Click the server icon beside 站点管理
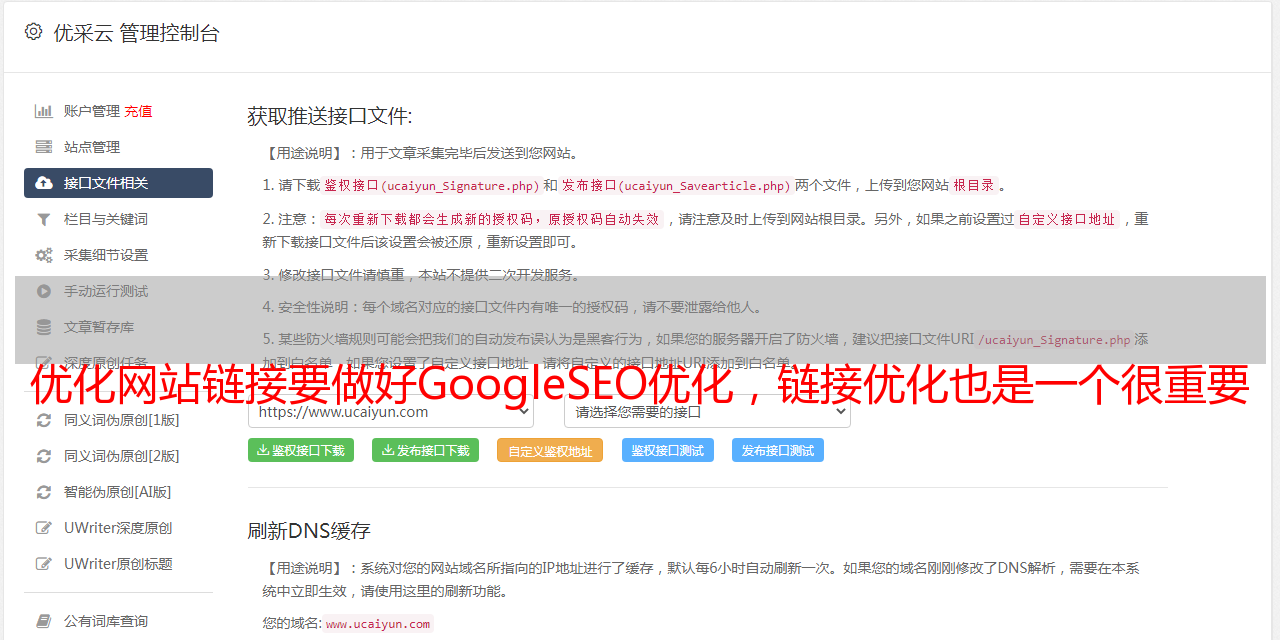The width and height of the screenshot is (1280, 640). coord(44,147)
